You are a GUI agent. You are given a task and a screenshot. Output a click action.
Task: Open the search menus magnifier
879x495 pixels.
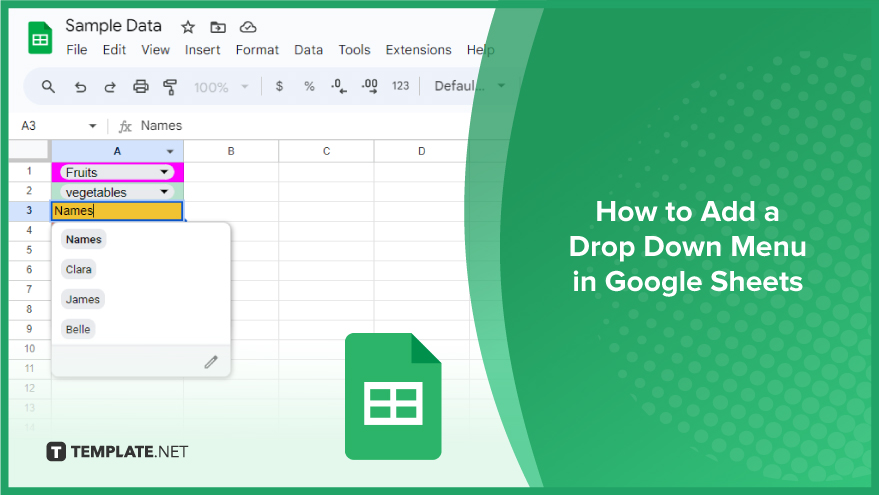click(48, 86)
